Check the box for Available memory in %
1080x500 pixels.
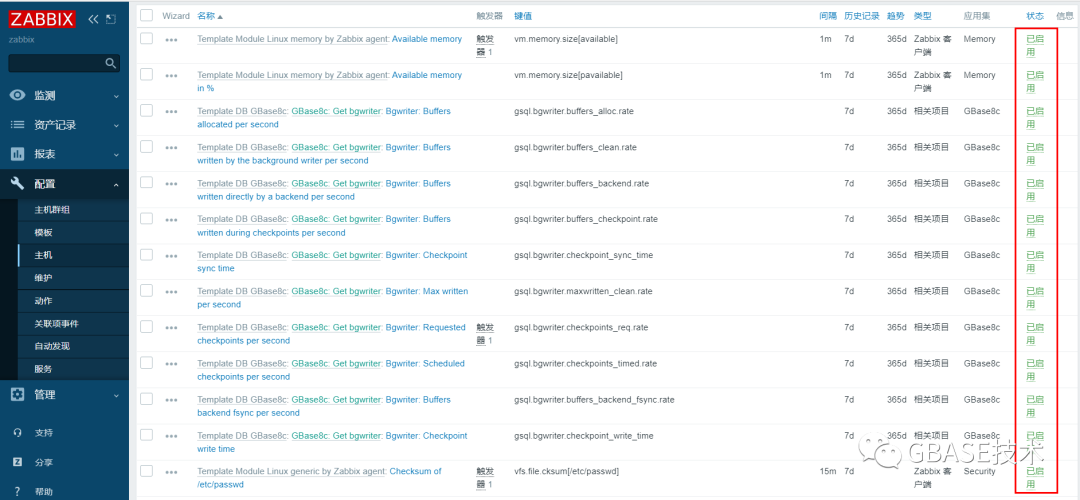[x=146, y=74]
